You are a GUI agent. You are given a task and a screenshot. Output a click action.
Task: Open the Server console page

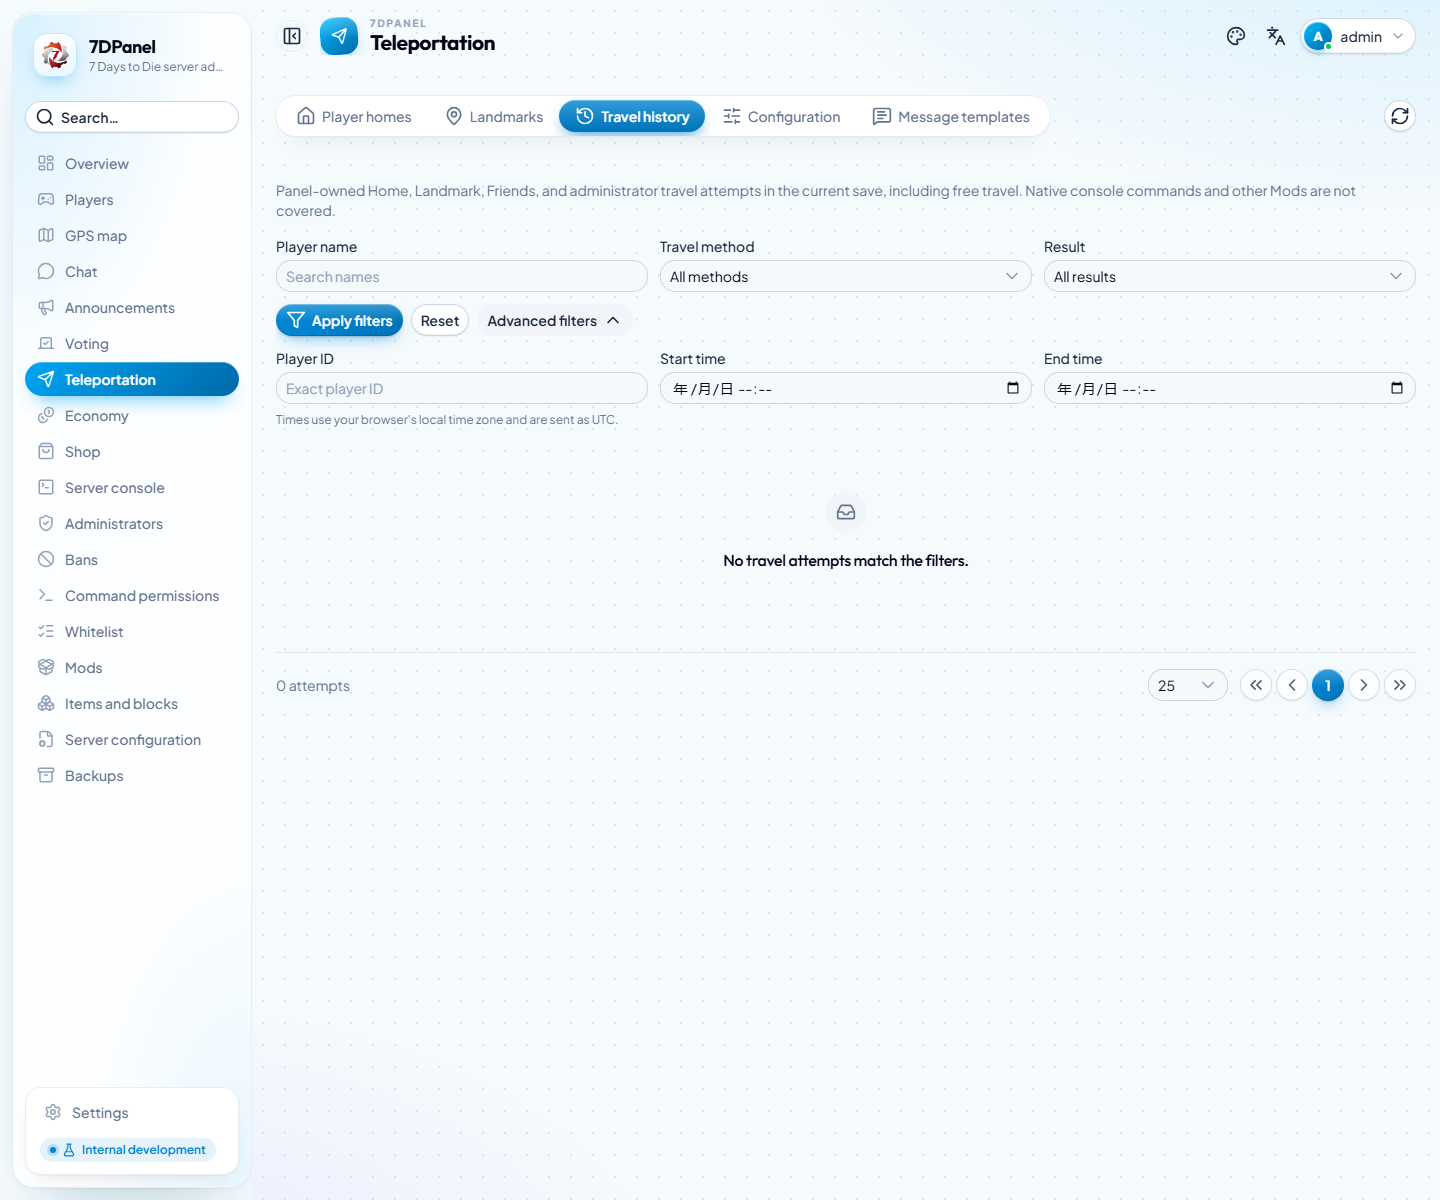pos(132,488)
